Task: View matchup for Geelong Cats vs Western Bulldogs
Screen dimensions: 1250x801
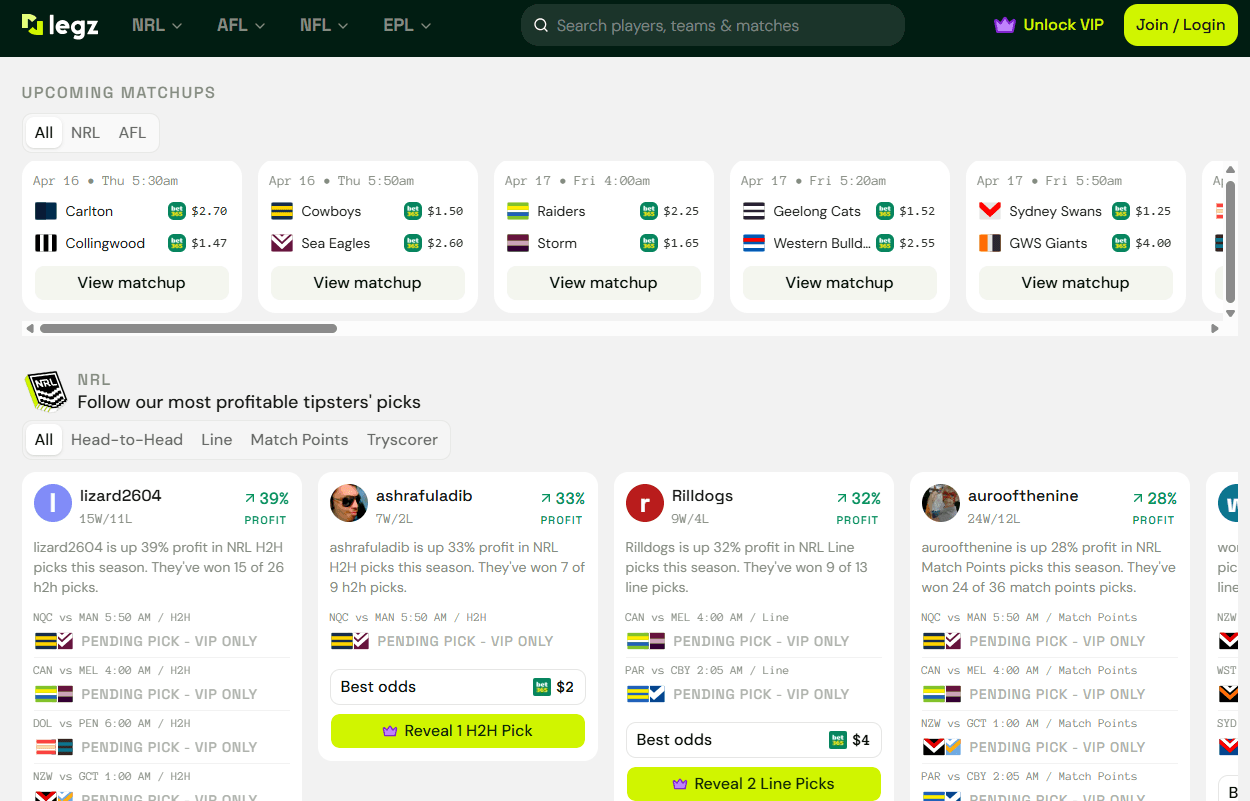Action: [839, 283]
